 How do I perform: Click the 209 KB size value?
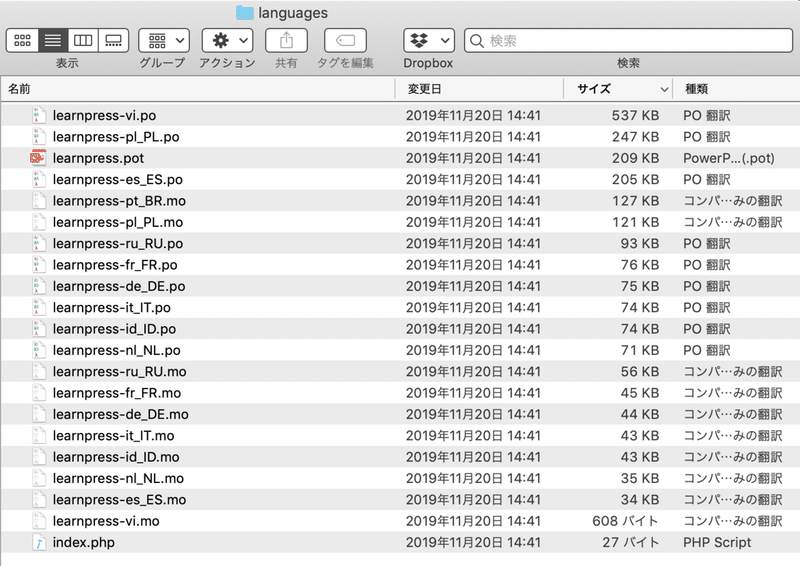635,158
